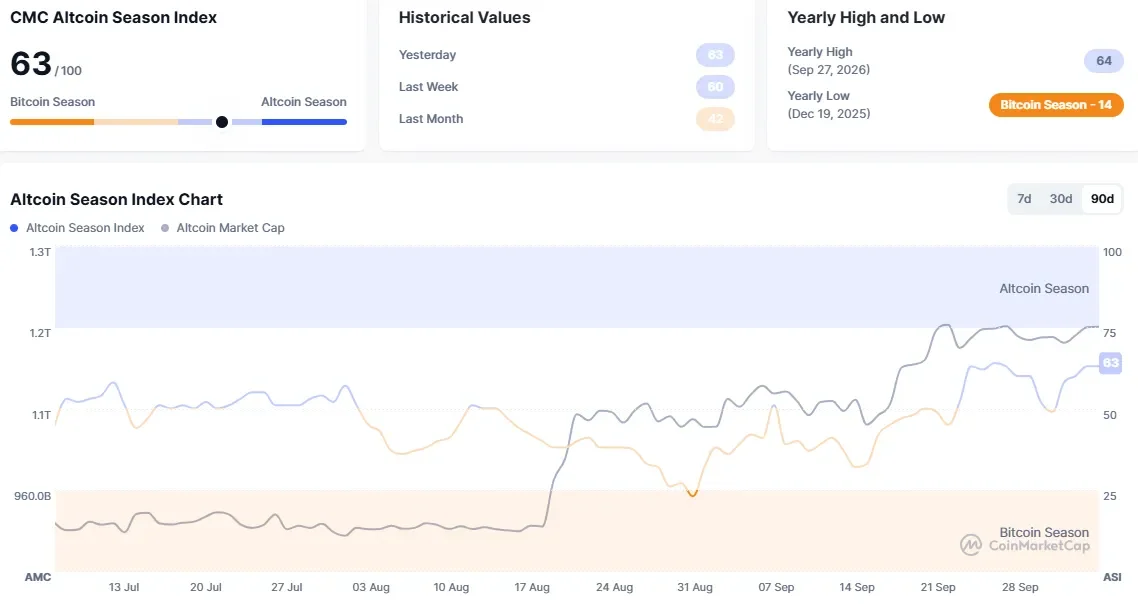This screenshot has width=1138, height=614.
Task: Click the 'AMC' axis label at bottom left
Action: pos(38,578)
